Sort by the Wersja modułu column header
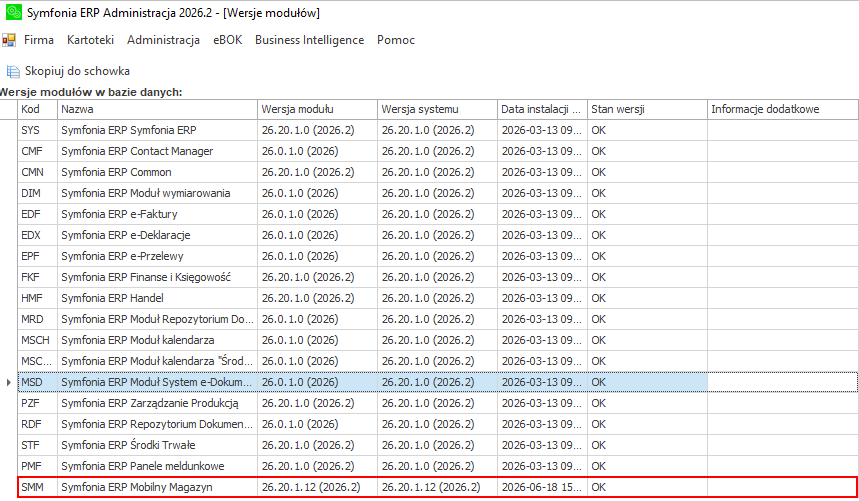 (317, 109)
